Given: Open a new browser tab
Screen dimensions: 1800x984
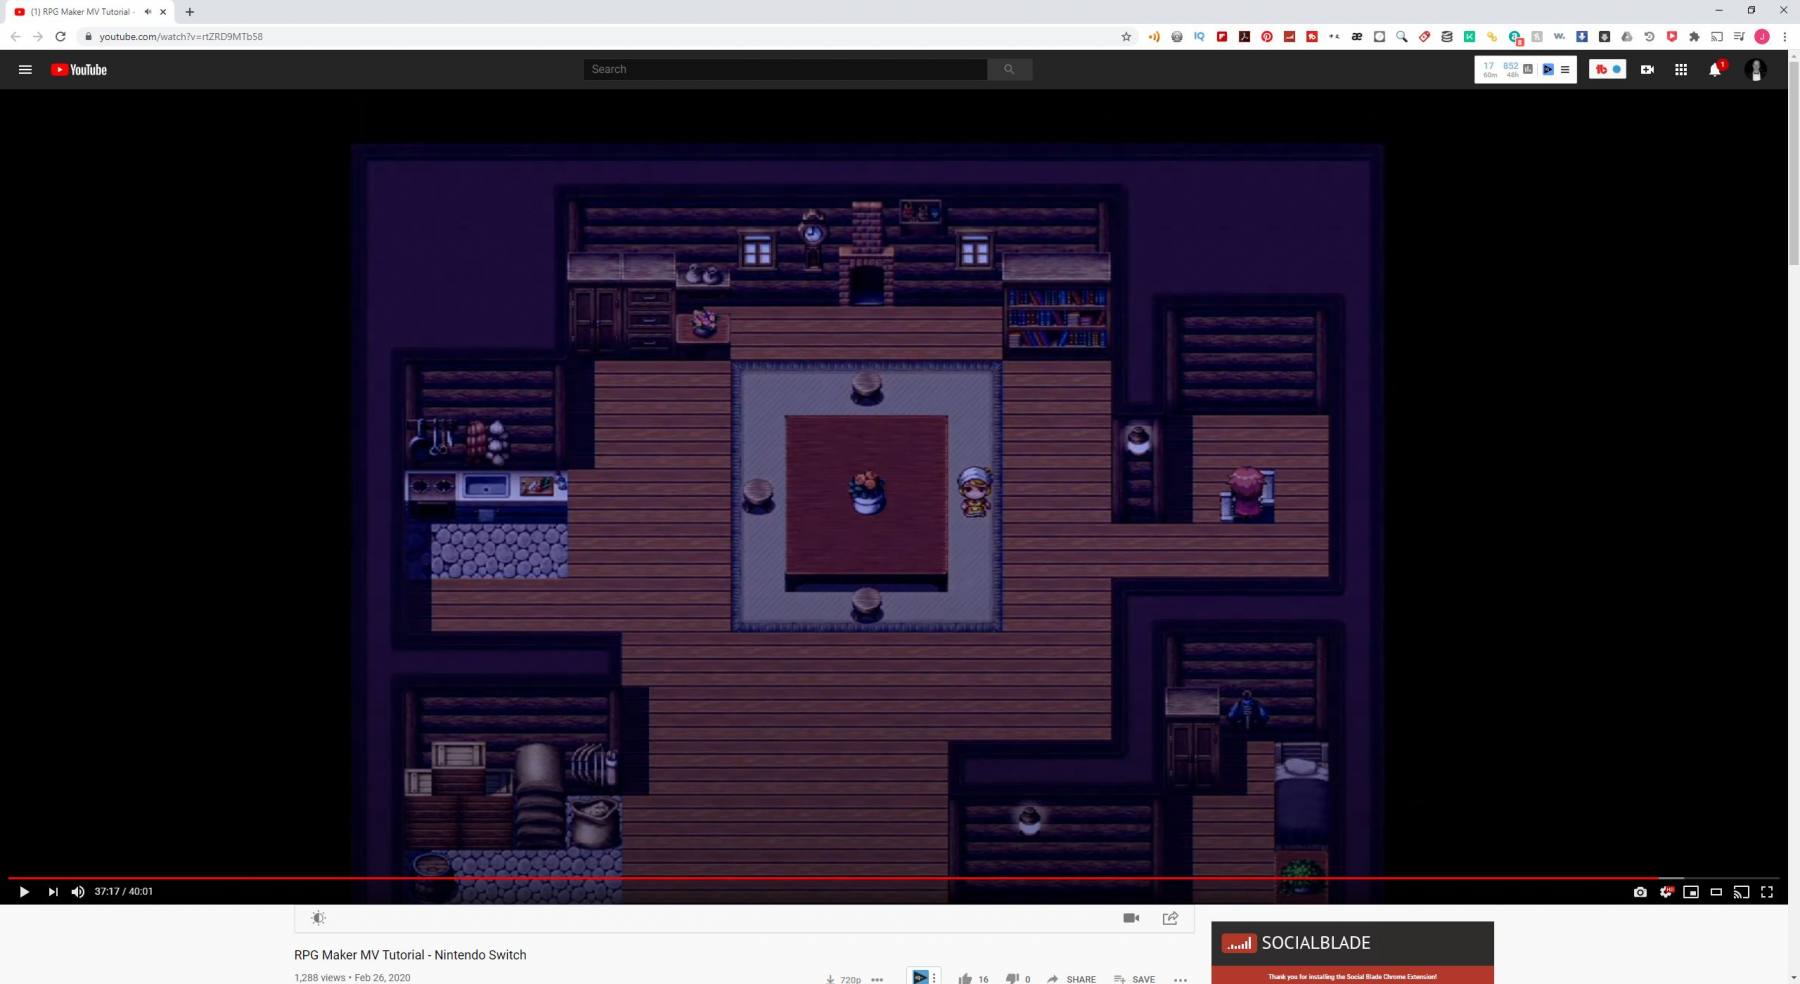Looking at the screenshot, I should click(190, 12).
